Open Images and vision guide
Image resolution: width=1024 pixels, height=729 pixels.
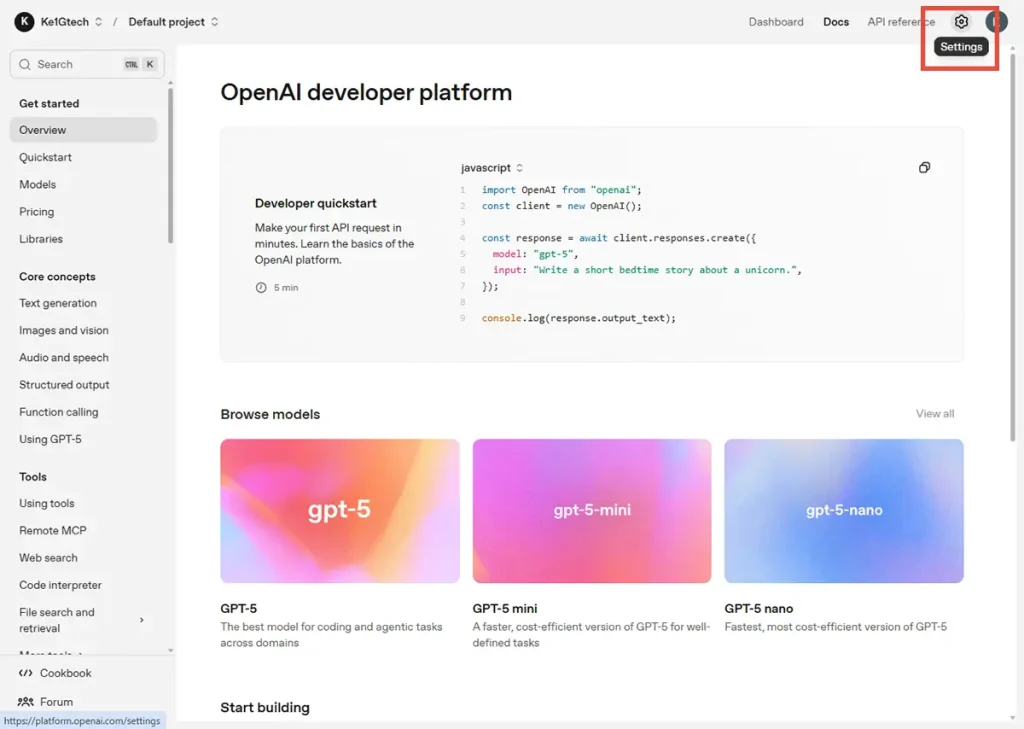coord(63,331)
